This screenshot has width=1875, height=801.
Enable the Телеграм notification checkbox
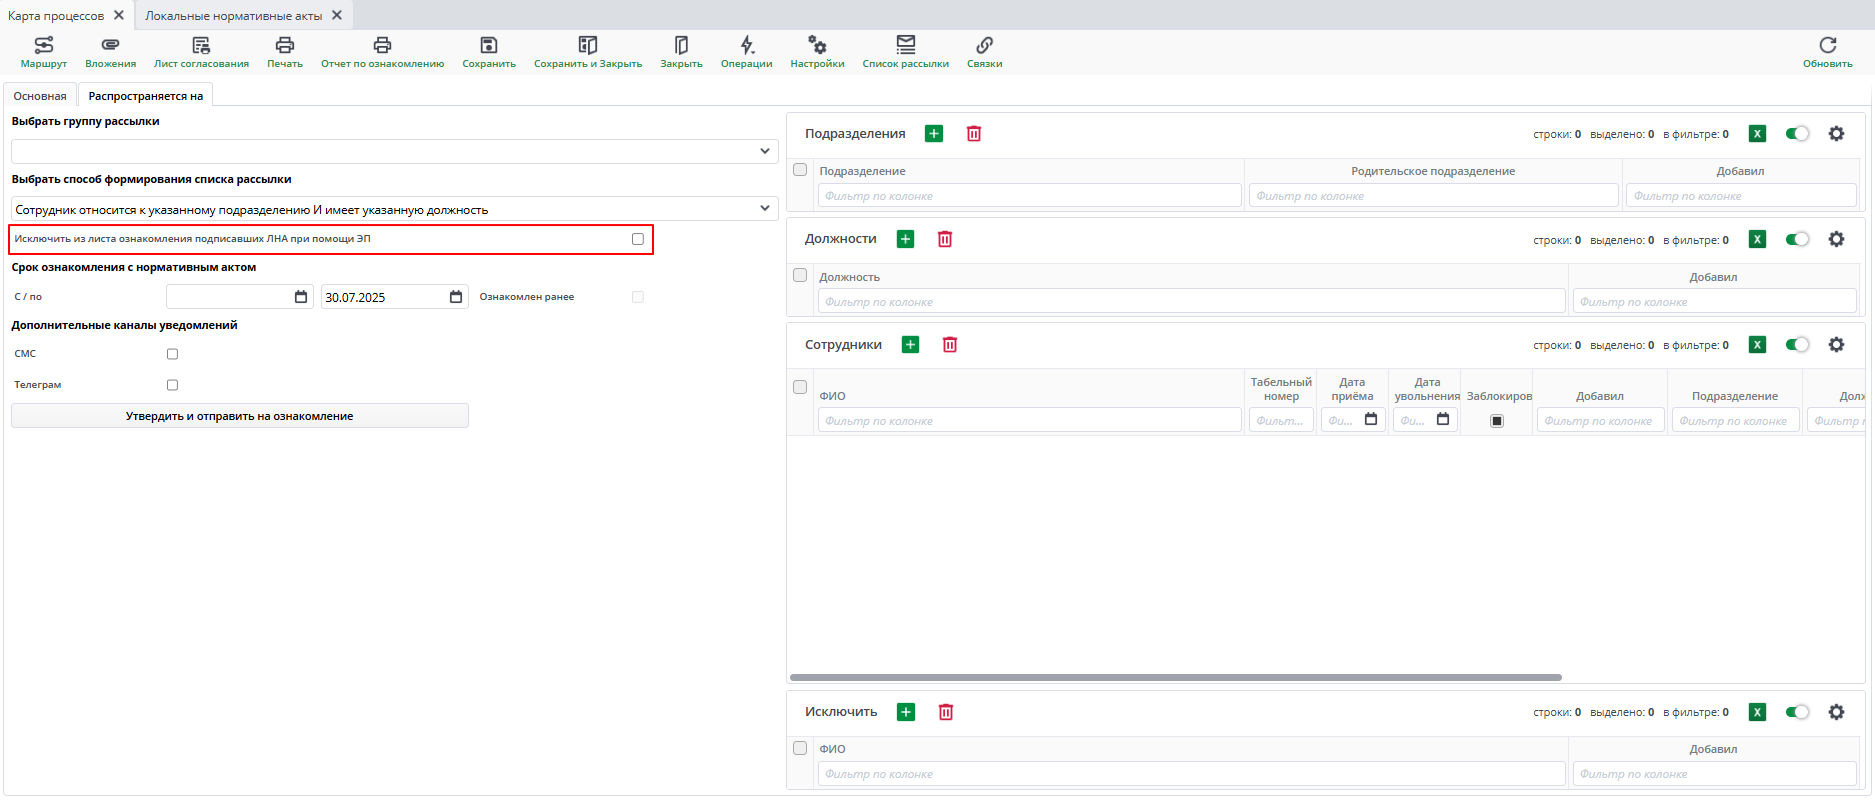172,385
